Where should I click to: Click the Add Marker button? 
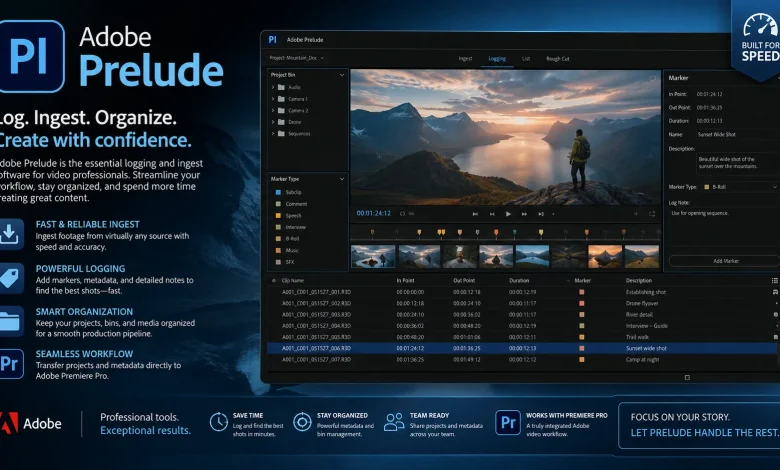(726, 261)
